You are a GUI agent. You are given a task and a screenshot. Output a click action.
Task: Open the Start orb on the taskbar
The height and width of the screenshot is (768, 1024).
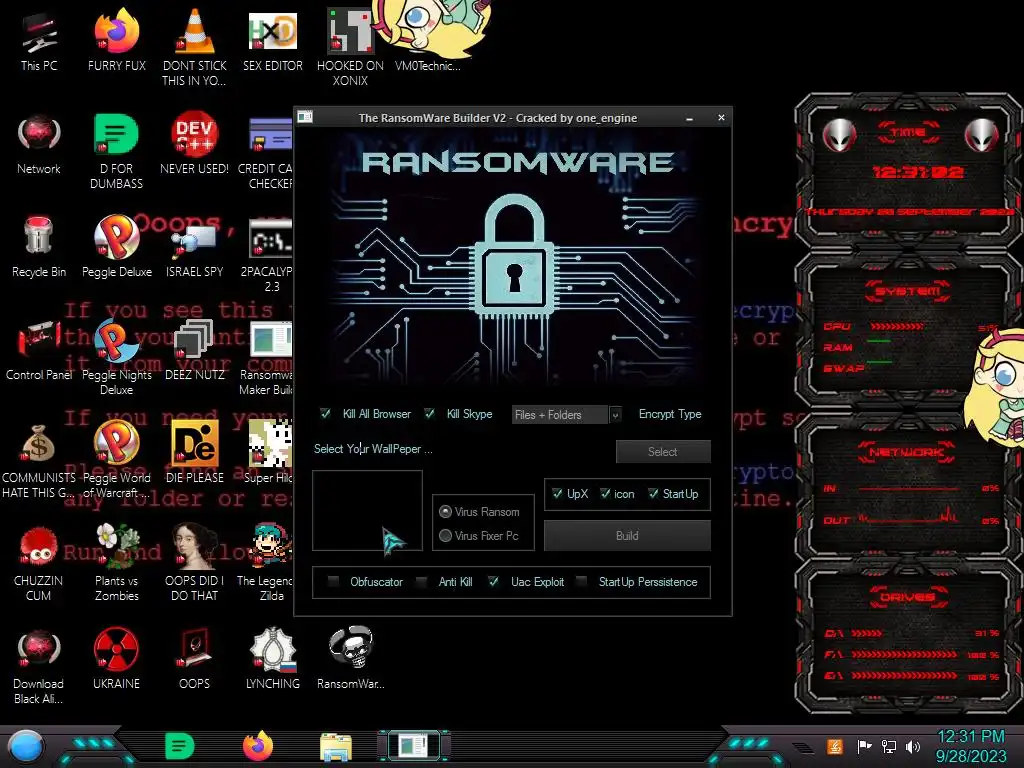[25, 746]
